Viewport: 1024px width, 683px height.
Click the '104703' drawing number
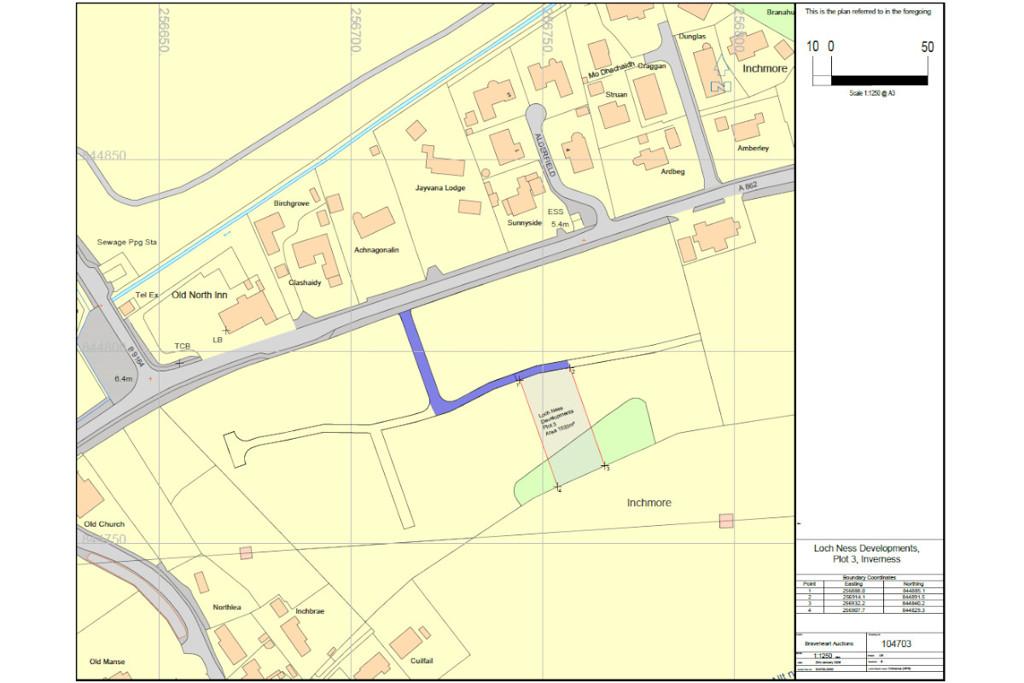click(897, 644)
